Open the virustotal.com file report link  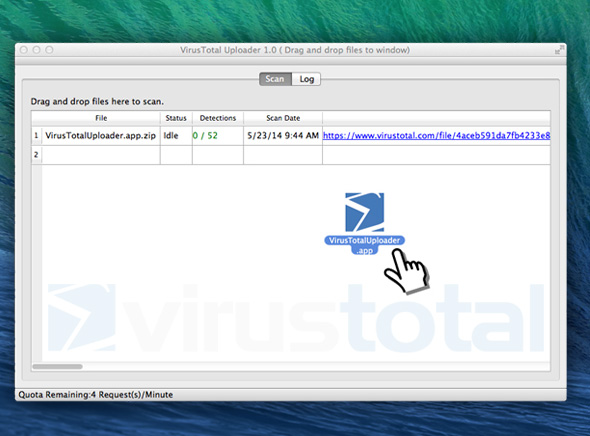(x=436, y=135)
